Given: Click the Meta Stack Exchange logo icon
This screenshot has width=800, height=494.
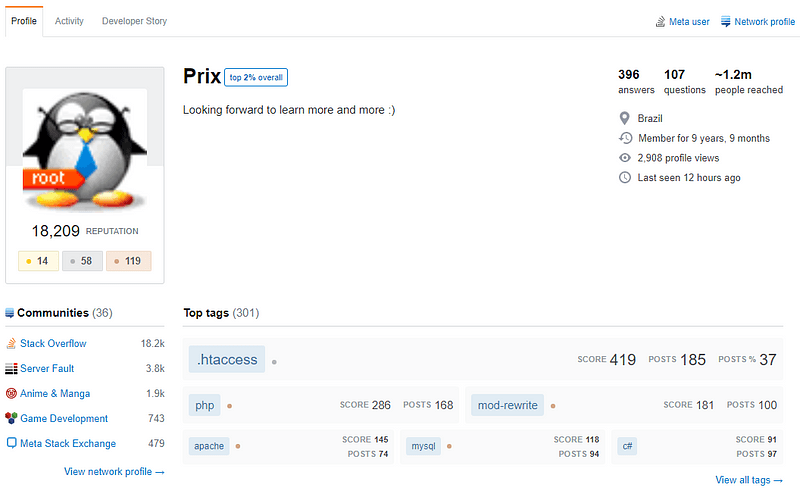Looking at the screenshot, I should (x=11, y=443).
